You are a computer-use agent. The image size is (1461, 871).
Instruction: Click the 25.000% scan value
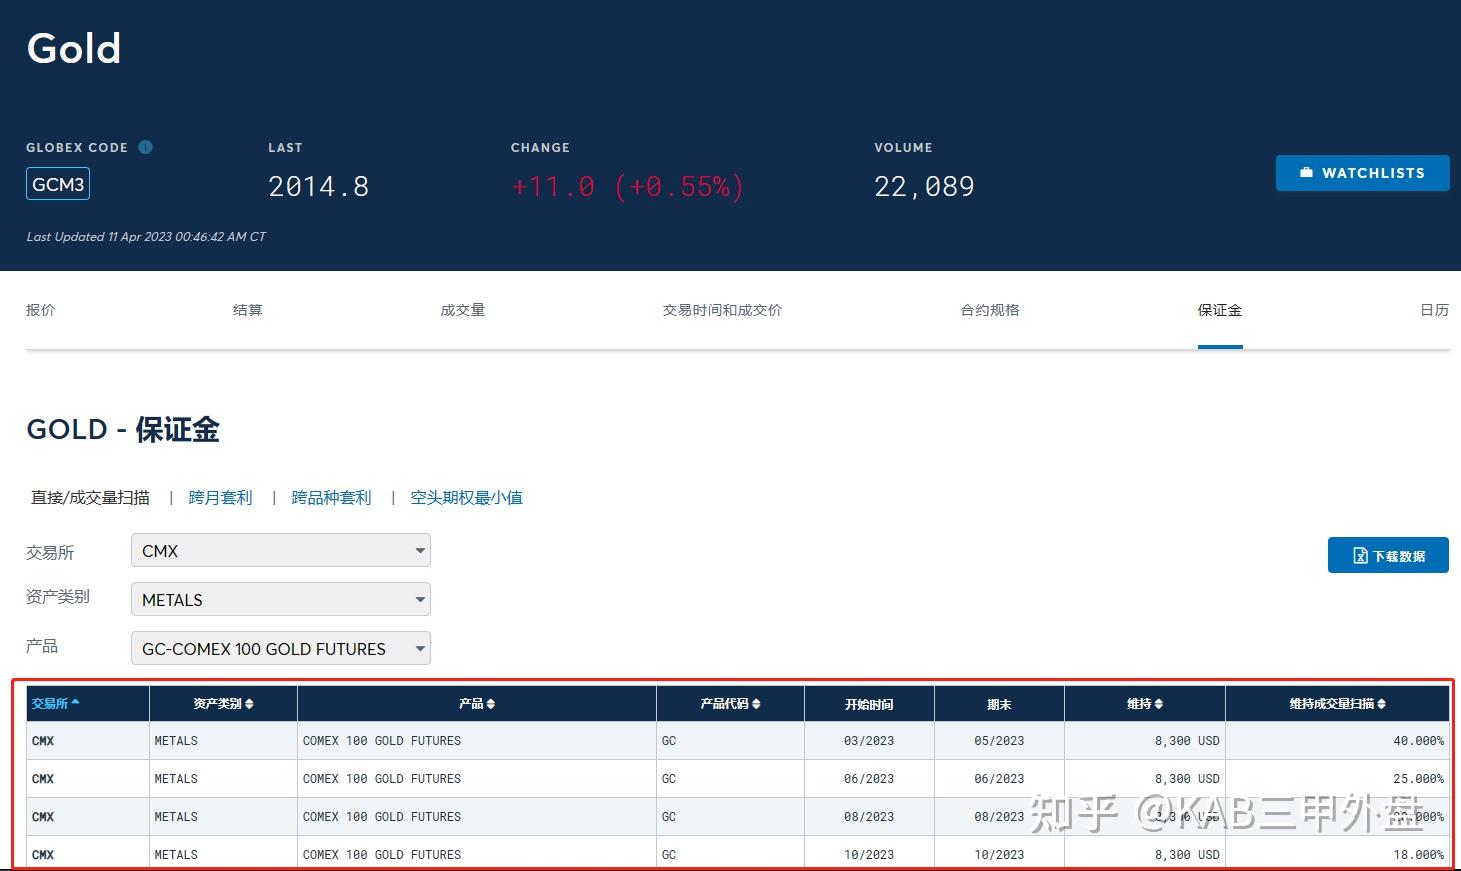click(x=1418, y=779)
